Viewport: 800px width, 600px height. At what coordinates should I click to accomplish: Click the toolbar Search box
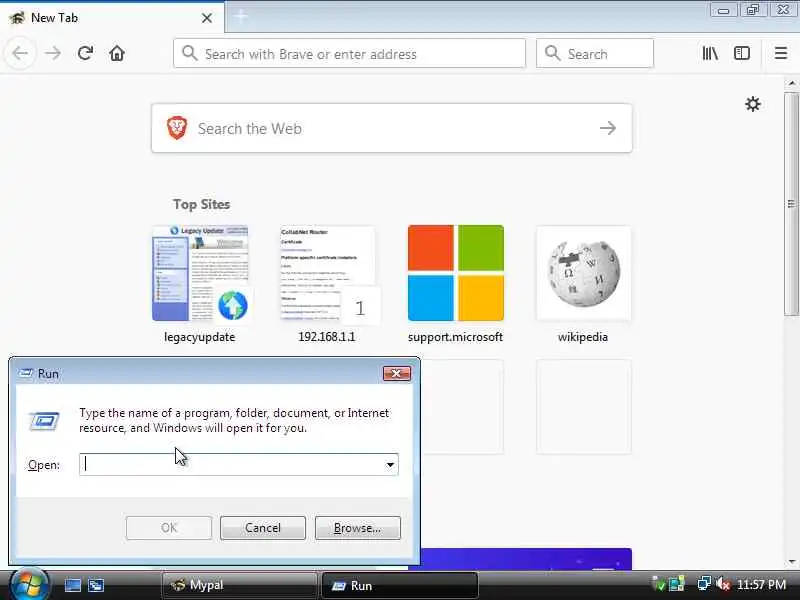coord(594,54)
